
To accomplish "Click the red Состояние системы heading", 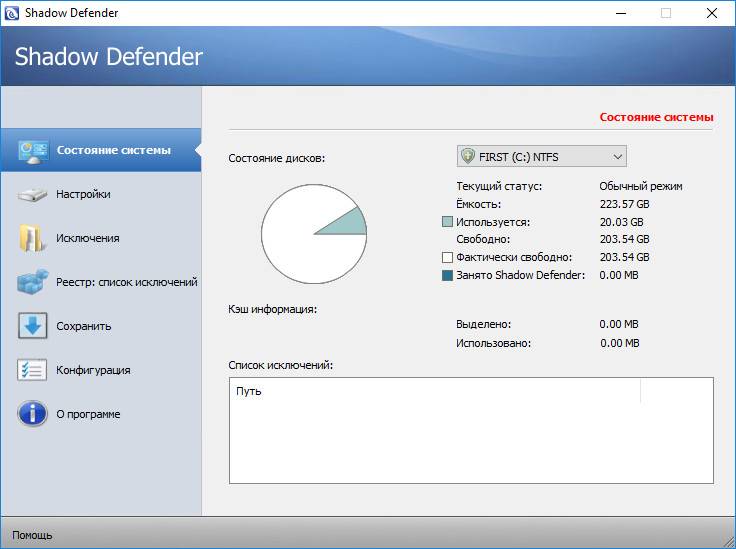I will pos(656,117).
